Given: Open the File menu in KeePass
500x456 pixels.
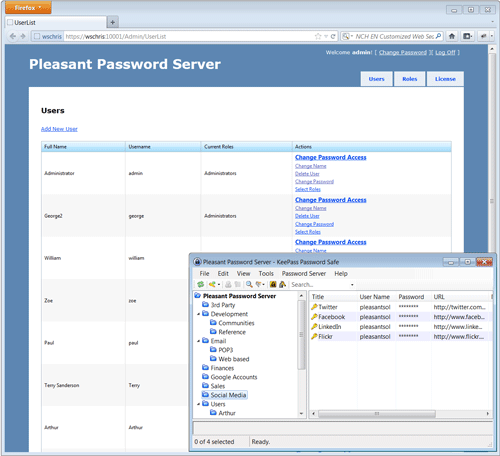Looking at the screenshot, I should (x=204, y=274).
